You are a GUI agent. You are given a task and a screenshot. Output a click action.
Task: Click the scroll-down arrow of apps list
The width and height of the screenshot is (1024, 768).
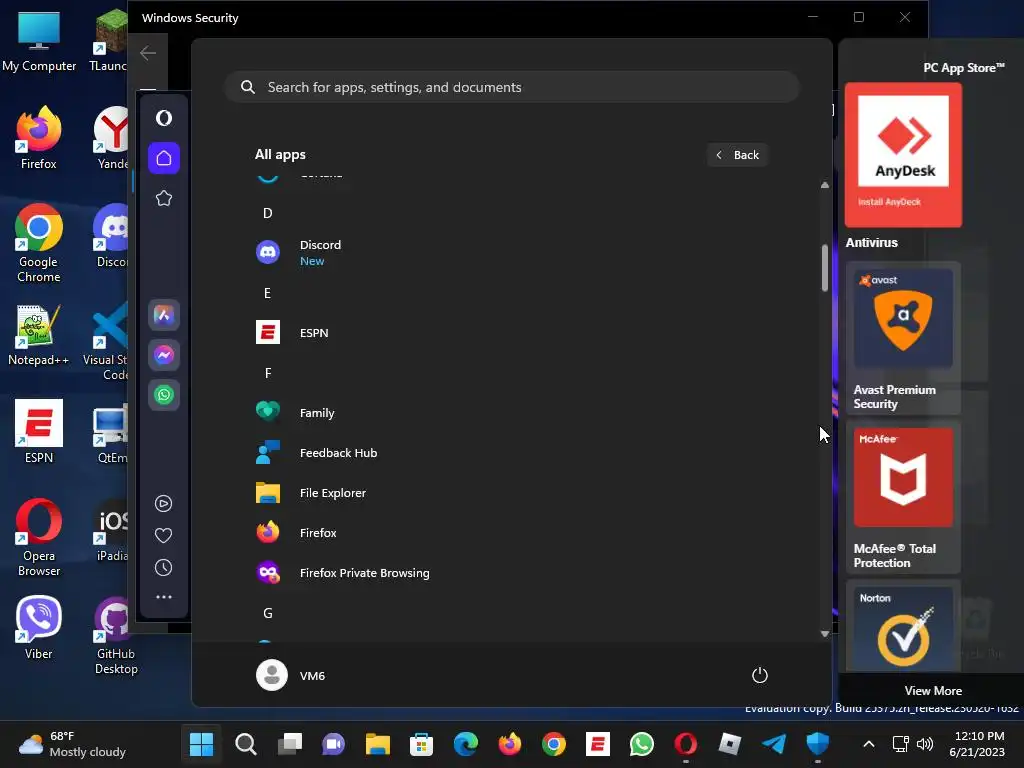(x=825, y=633)
